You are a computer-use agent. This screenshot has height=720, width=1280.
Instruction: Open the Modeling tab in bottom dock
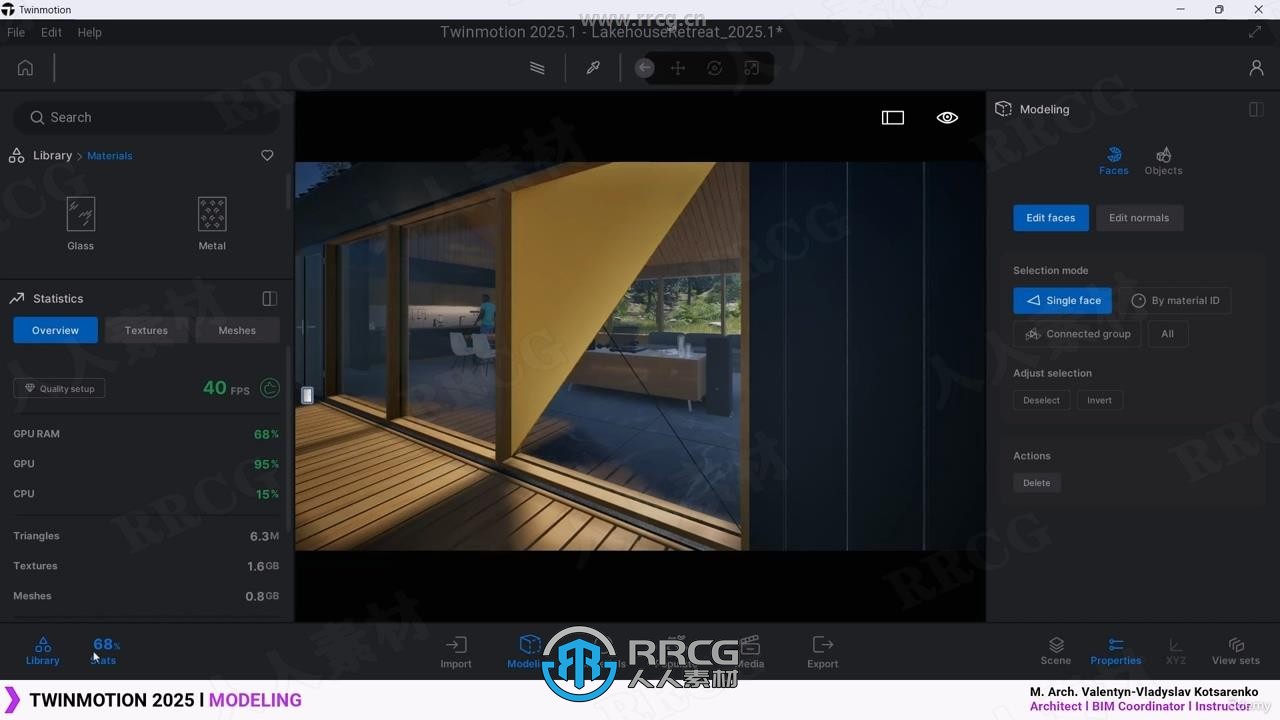530,652
